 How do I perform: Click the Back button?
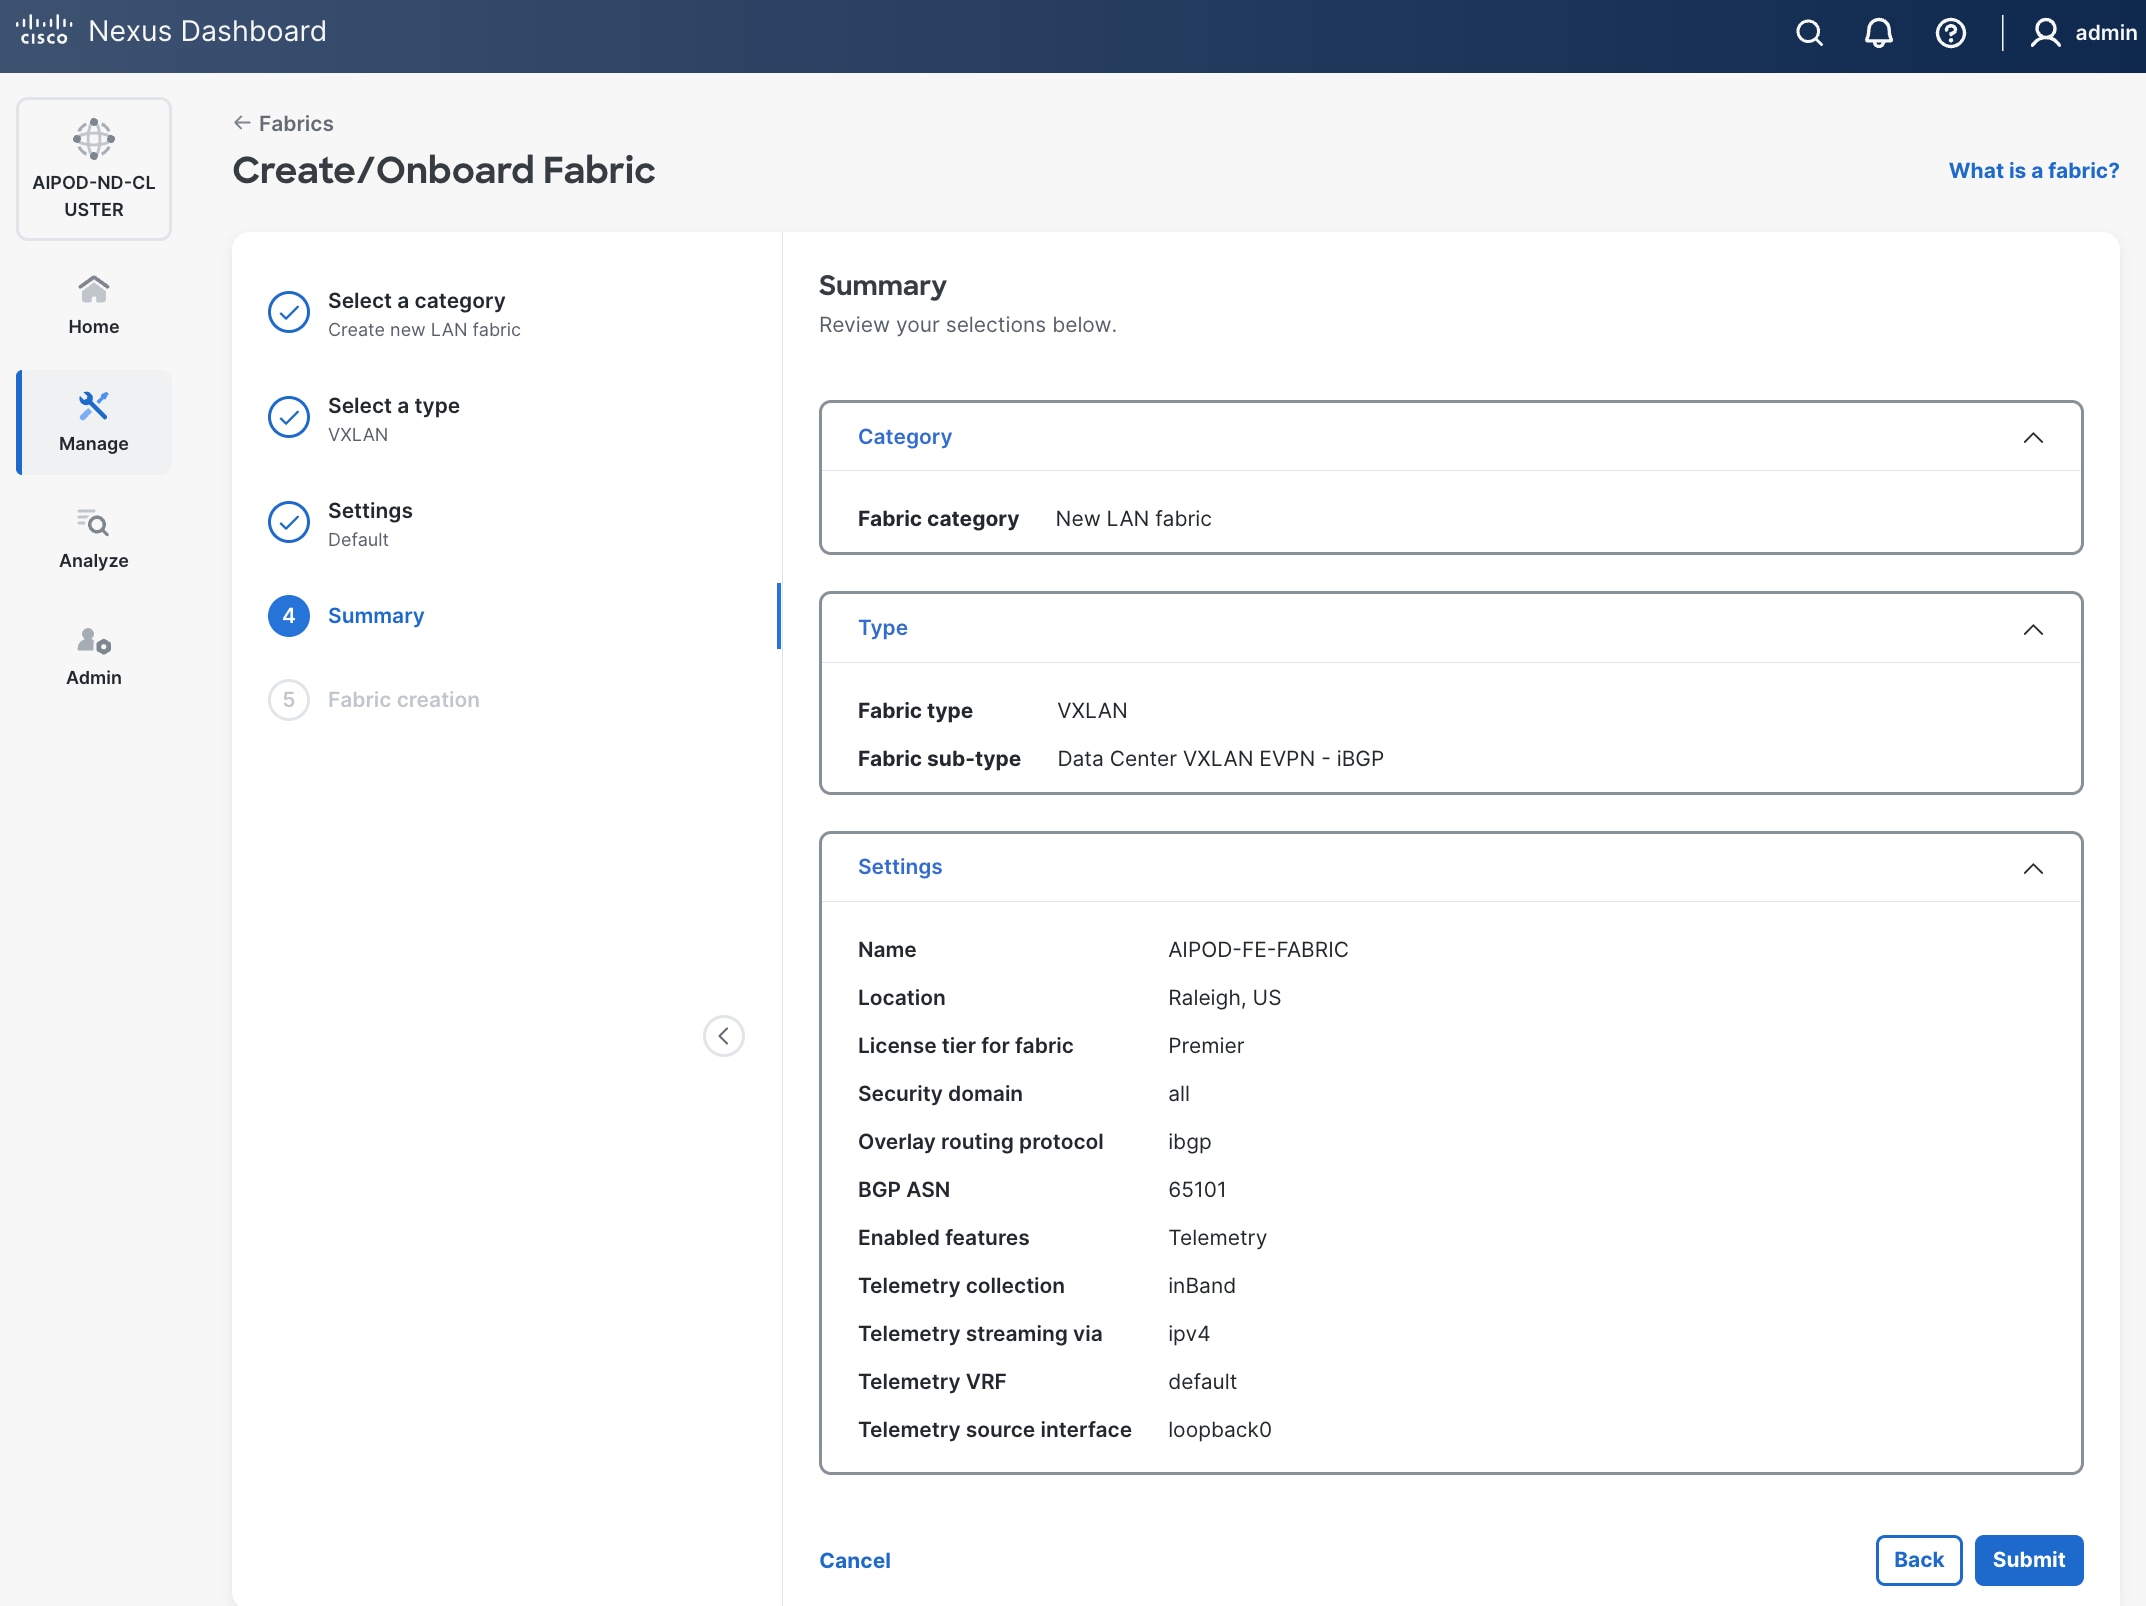tap(1918, 1560)
